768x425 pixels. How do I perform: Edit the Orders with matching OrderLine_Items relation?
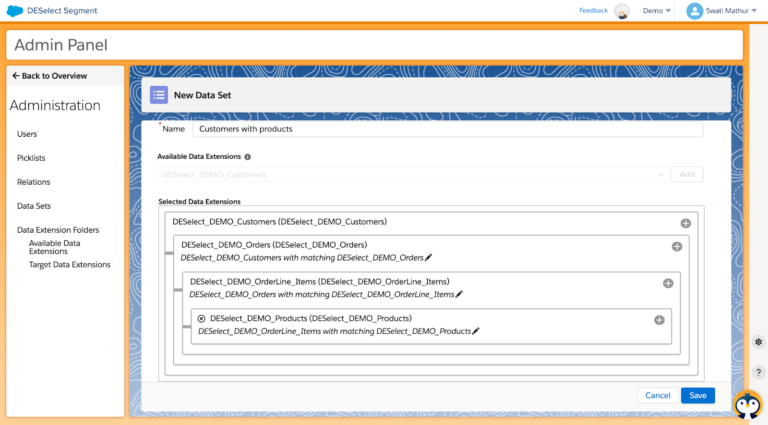pos(459,295)
